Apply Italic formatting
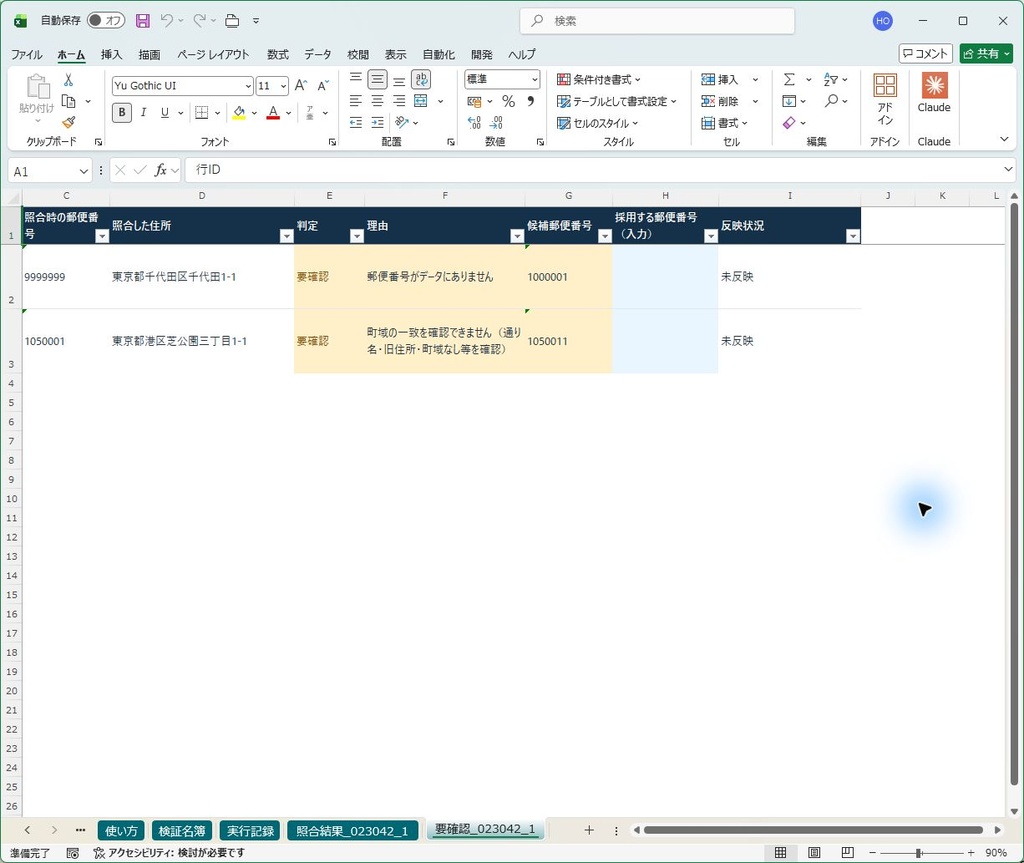1024x863 pixels. pos(143,112)
